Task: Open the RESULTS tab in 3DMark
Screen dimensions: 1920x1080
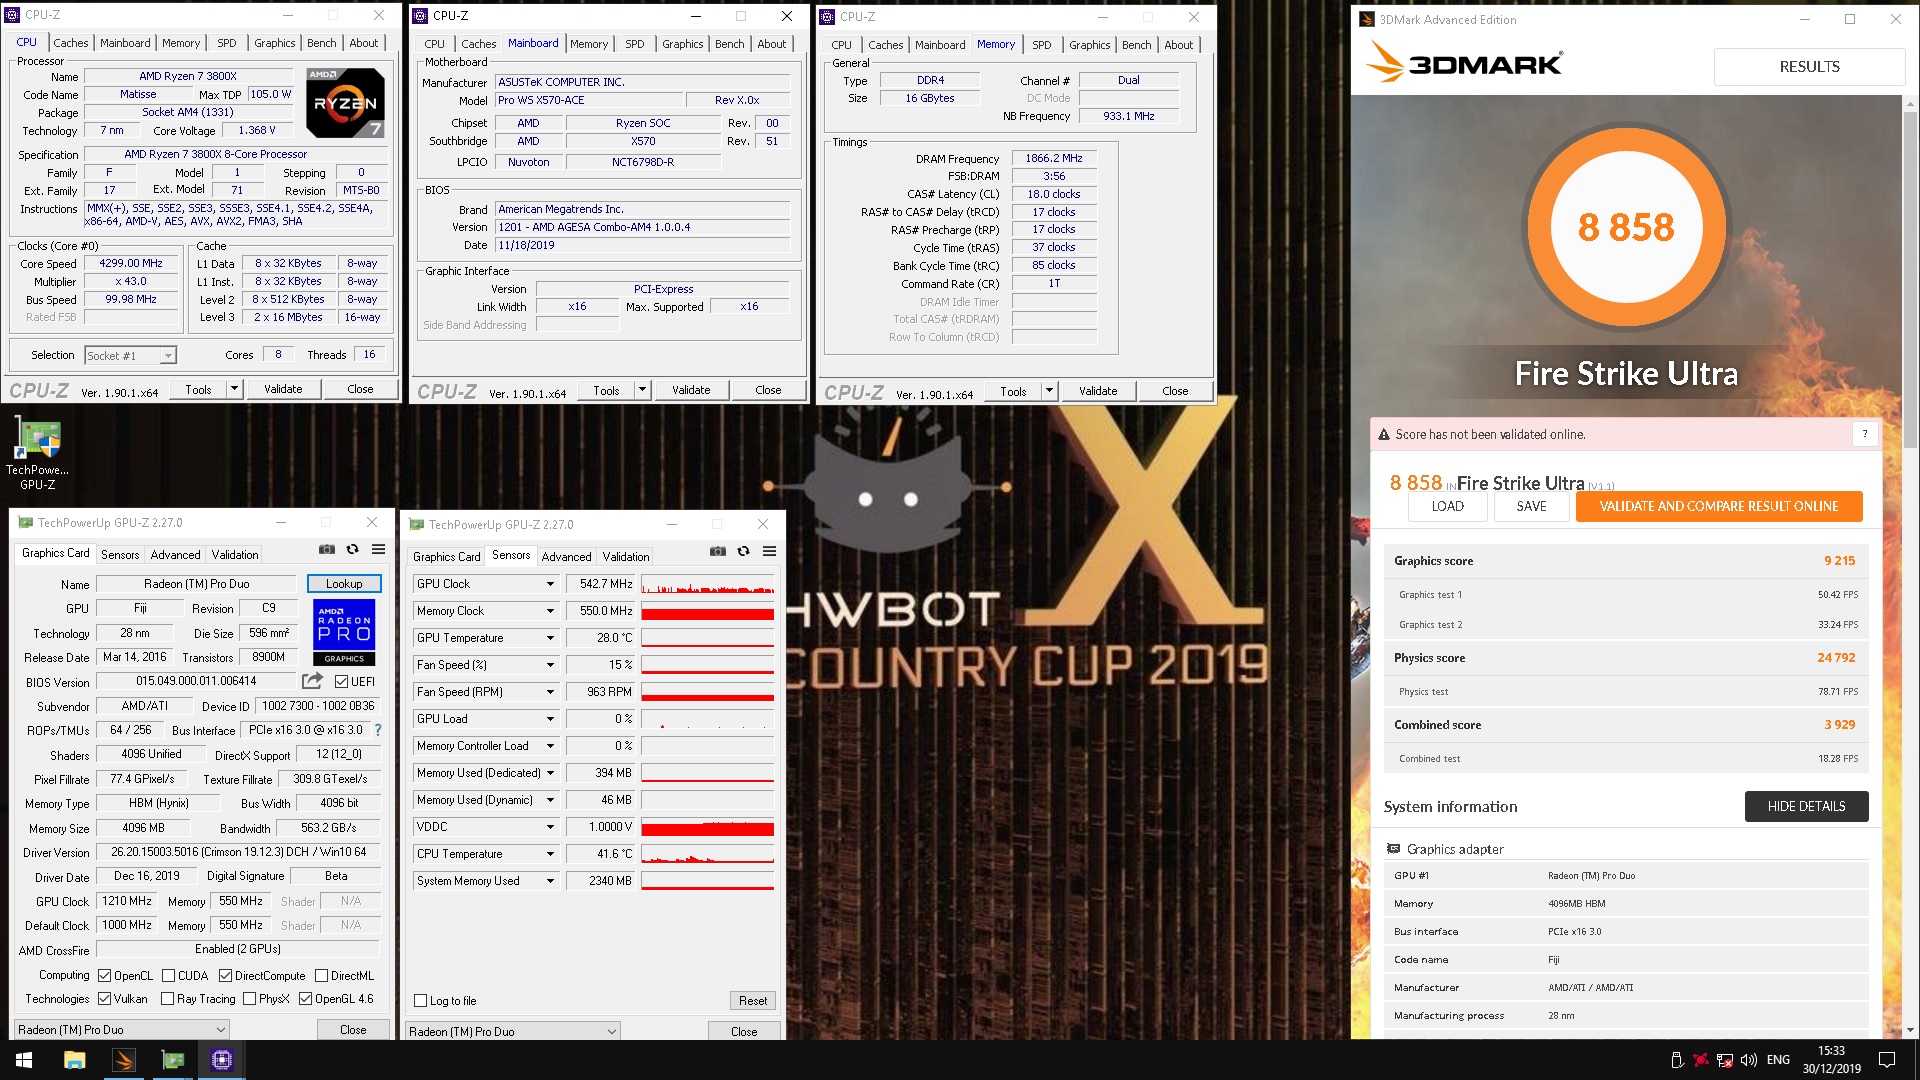Action: click(1809, 67)
